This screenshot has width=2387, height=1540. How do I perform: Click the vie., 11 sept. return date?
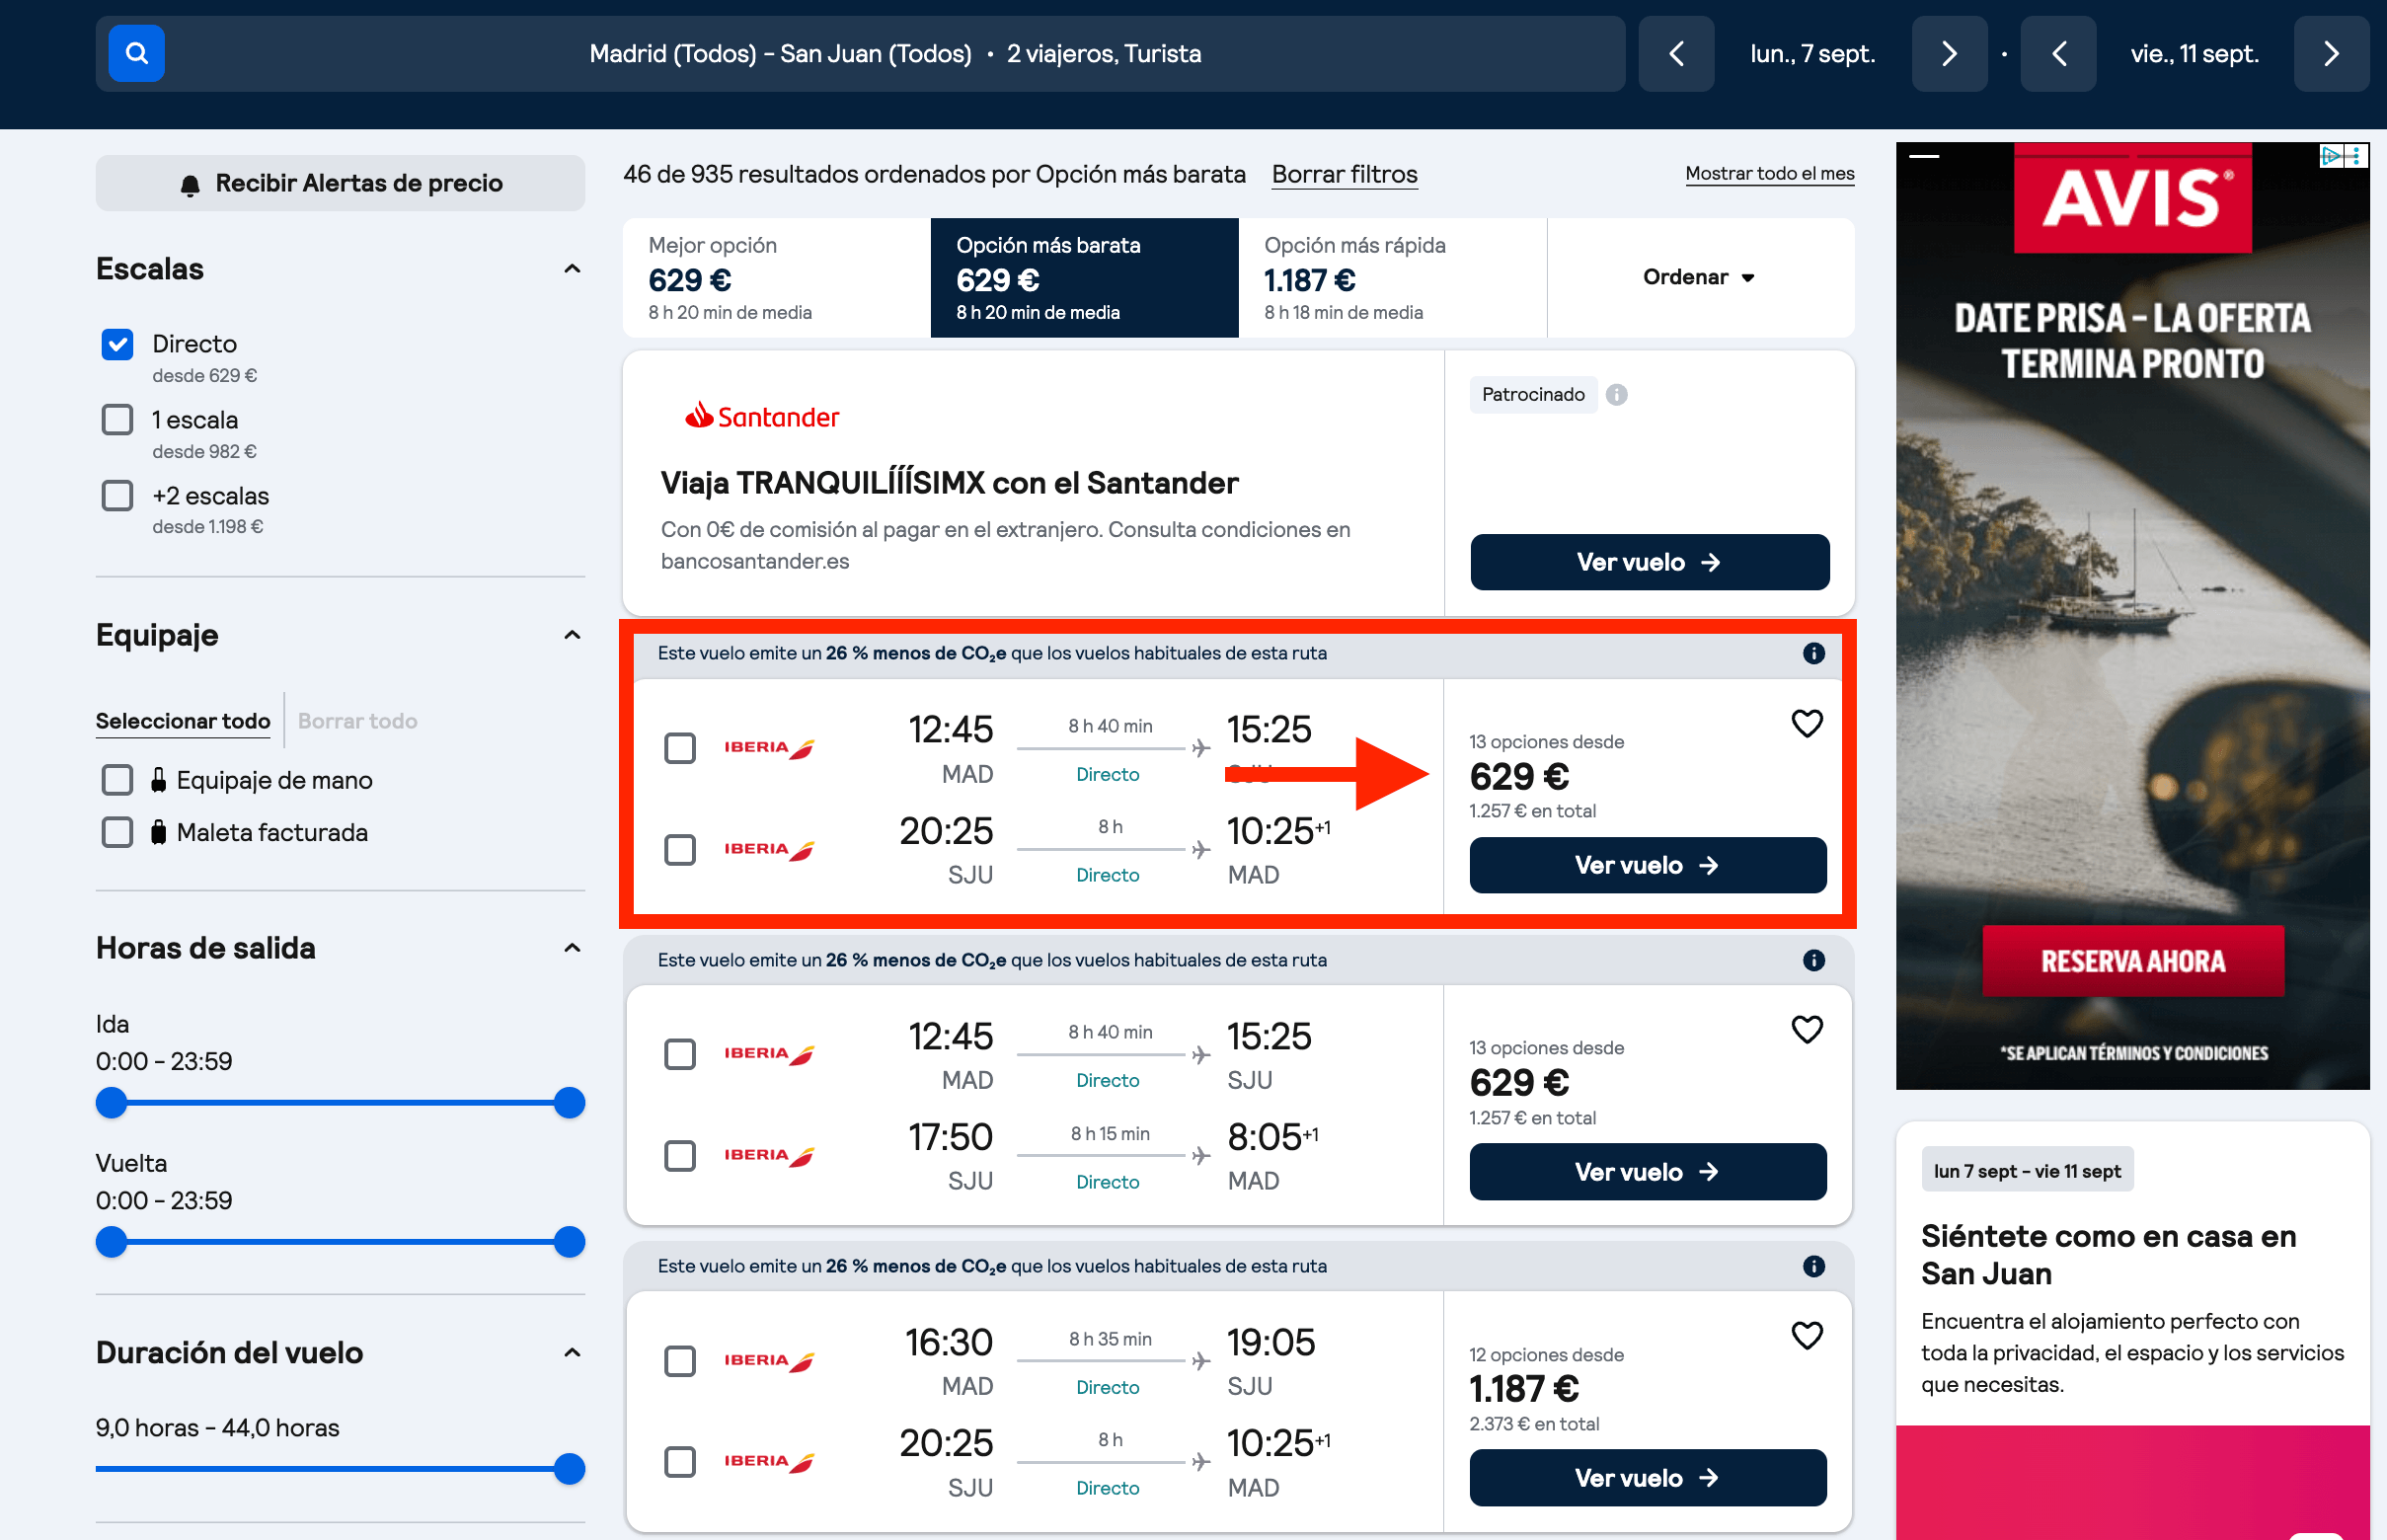[x=2194, y=53]
